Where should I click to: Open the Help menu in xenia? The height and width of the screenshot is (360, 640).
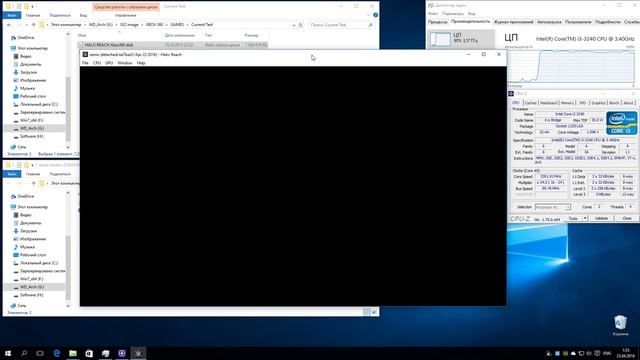pos(141,63)
